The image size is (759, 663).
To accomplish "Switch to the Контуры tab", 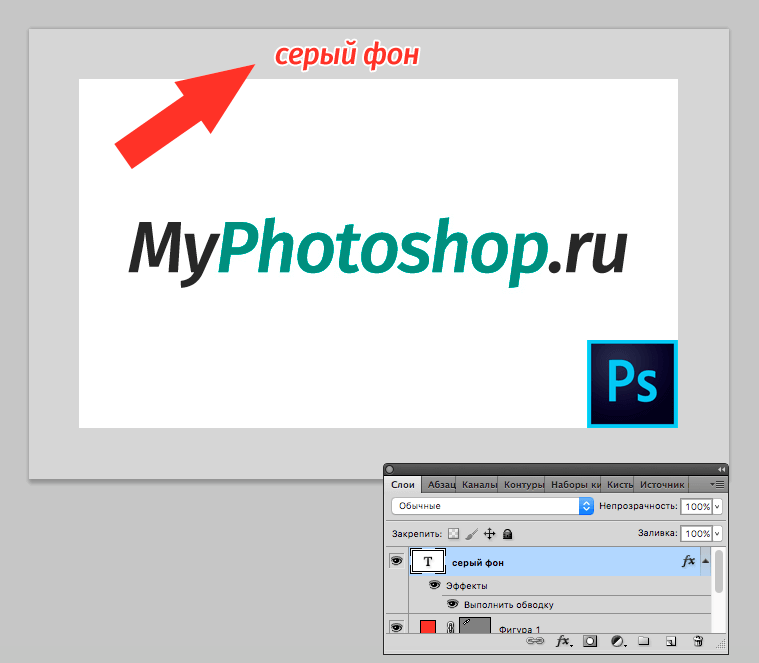I will point(523,484).
